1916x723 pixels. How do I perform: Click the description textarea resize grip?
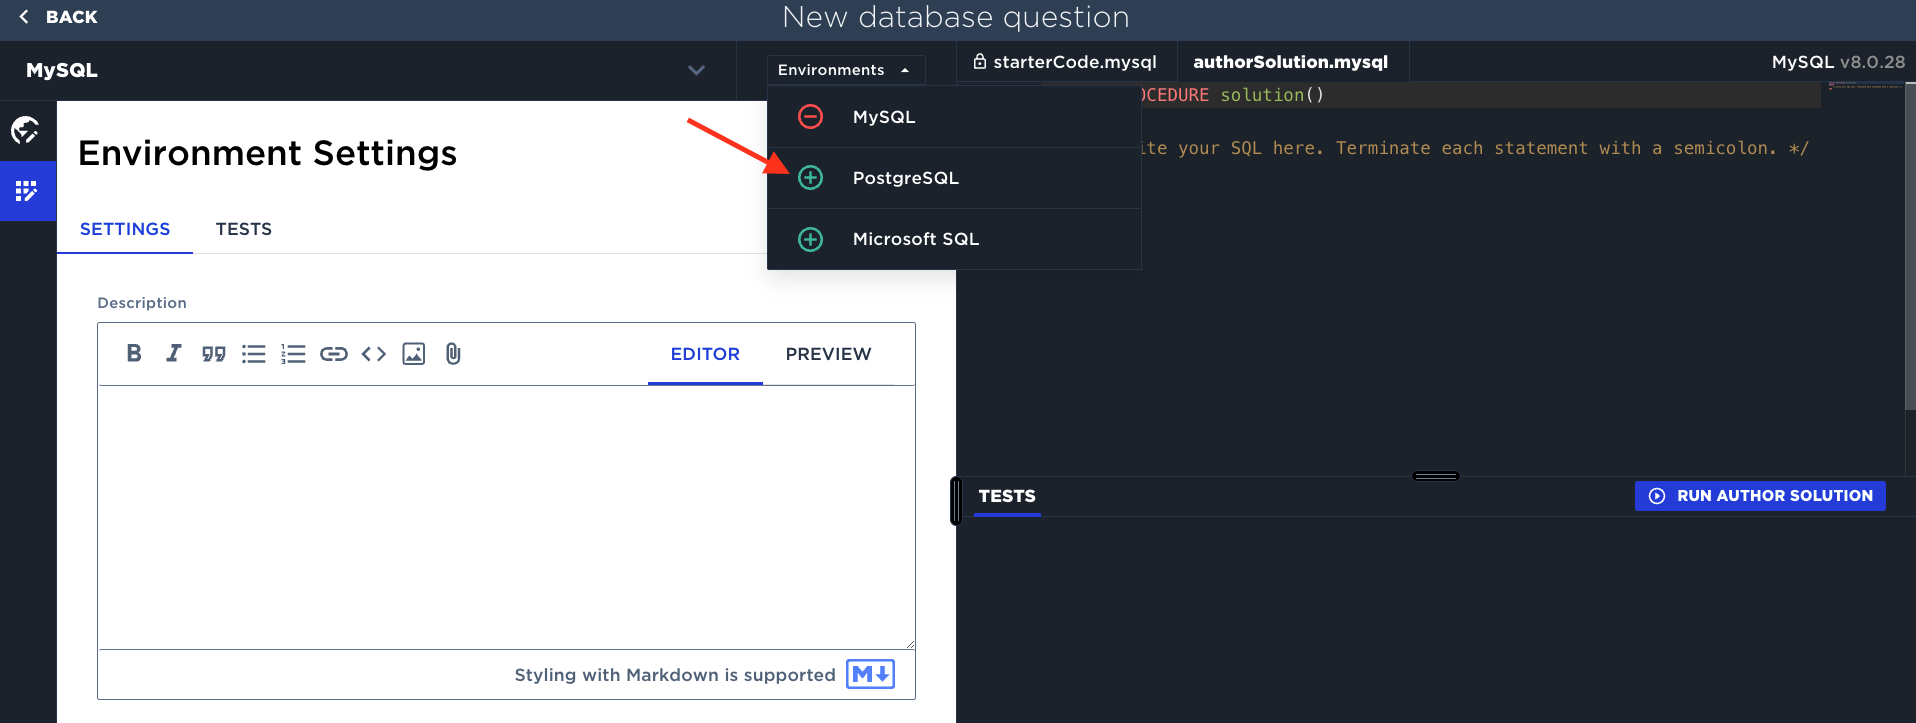tap(909, 643)
